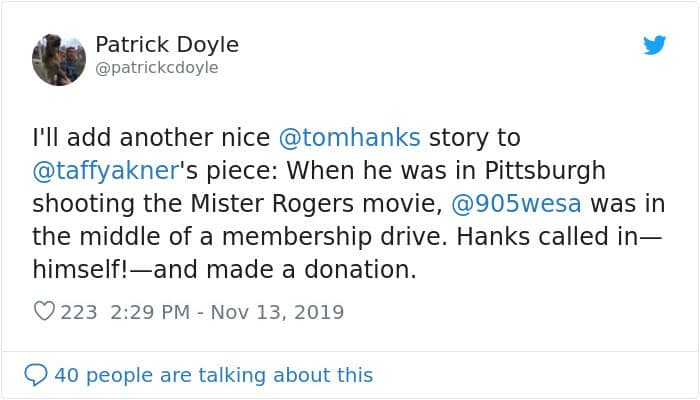This screenshot has height=400, width=700.
Task: Open the @patrickcdoyle handle link
Action: [x=156, y=68]
